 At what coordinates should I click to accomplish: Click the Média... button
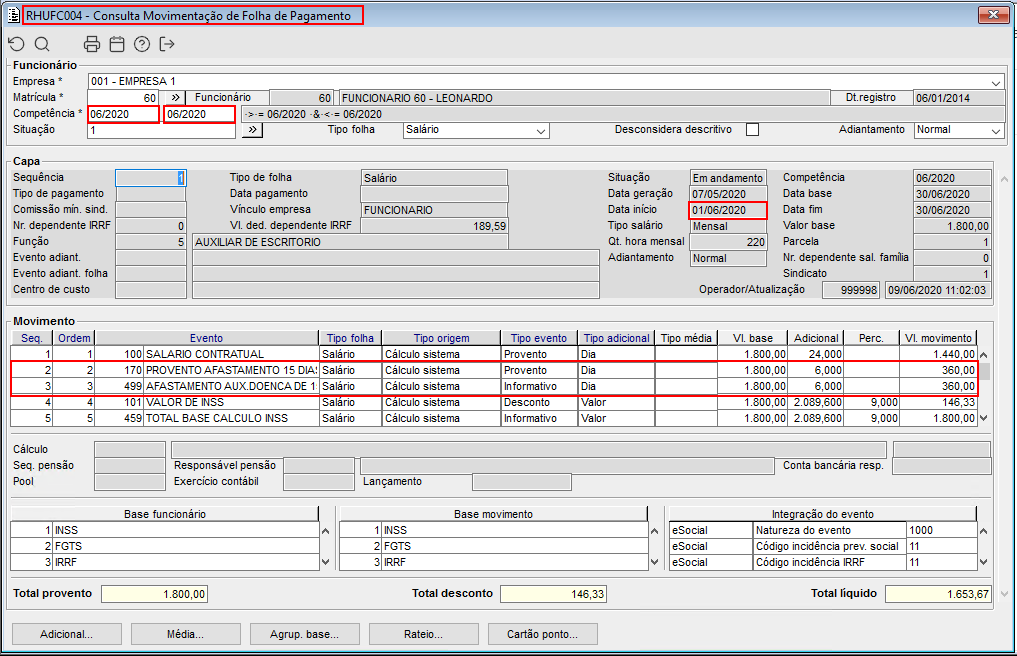185,634
